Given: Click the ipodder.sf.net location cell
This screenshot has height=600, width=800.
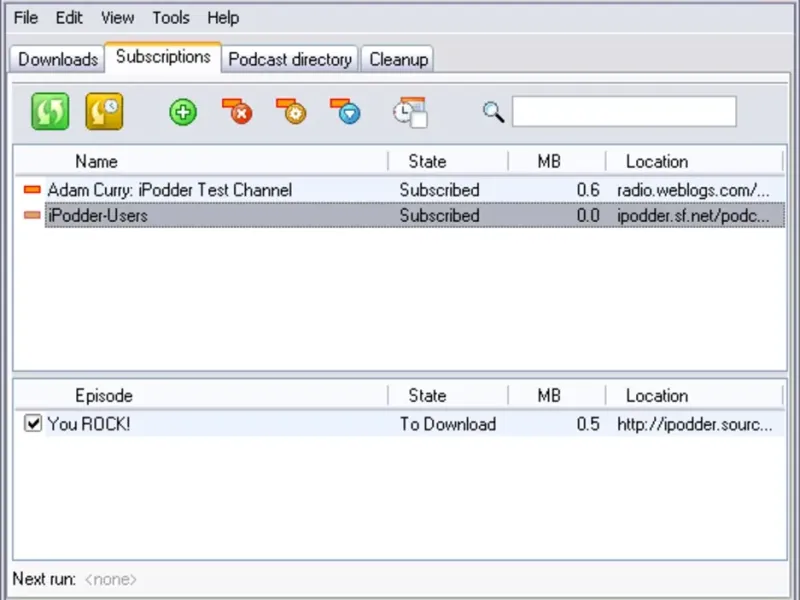Looking at the screenshot, I should (x=693, y=215).
